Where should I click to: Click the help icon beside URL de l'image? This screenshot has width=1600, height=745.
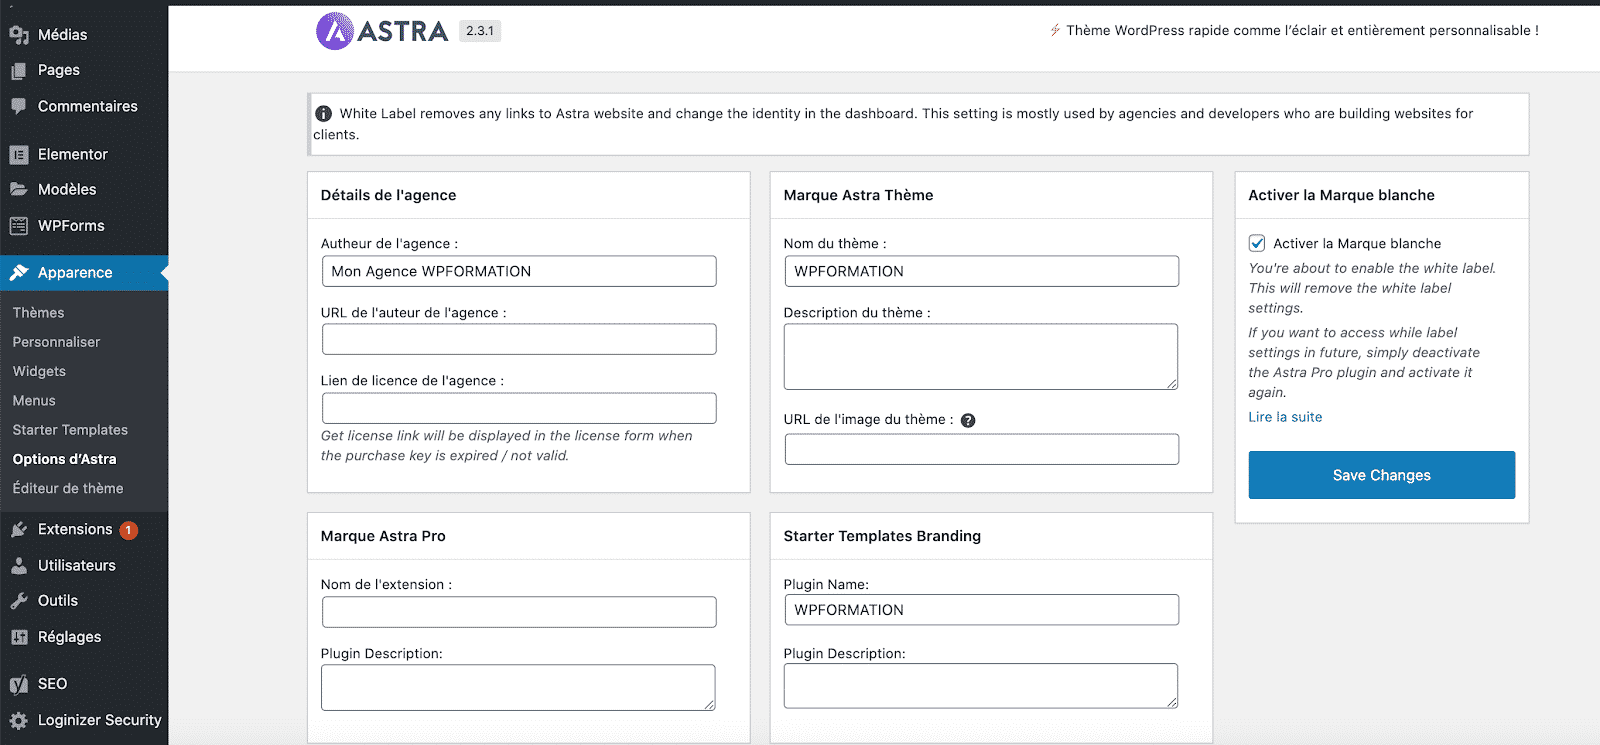(x=968, y=421)
